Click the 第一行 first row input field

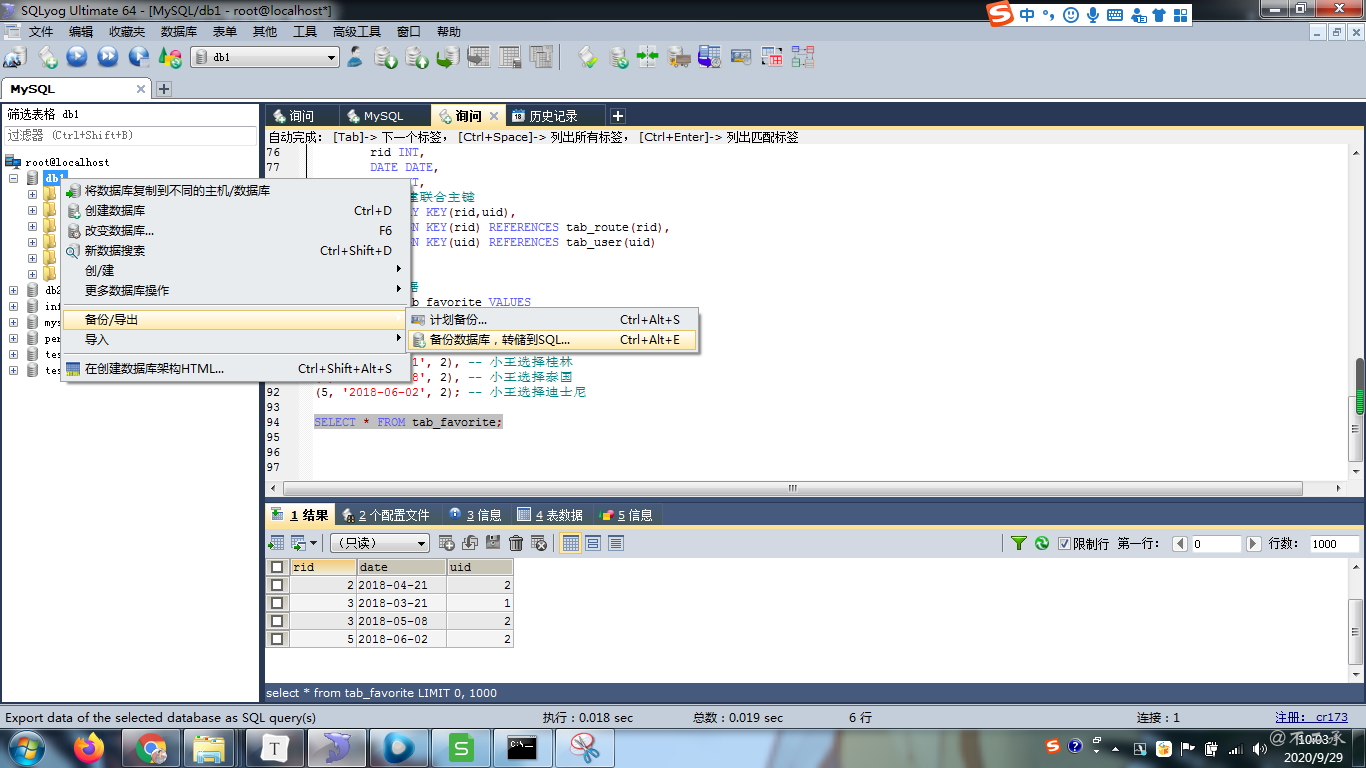click(1216, 544)
